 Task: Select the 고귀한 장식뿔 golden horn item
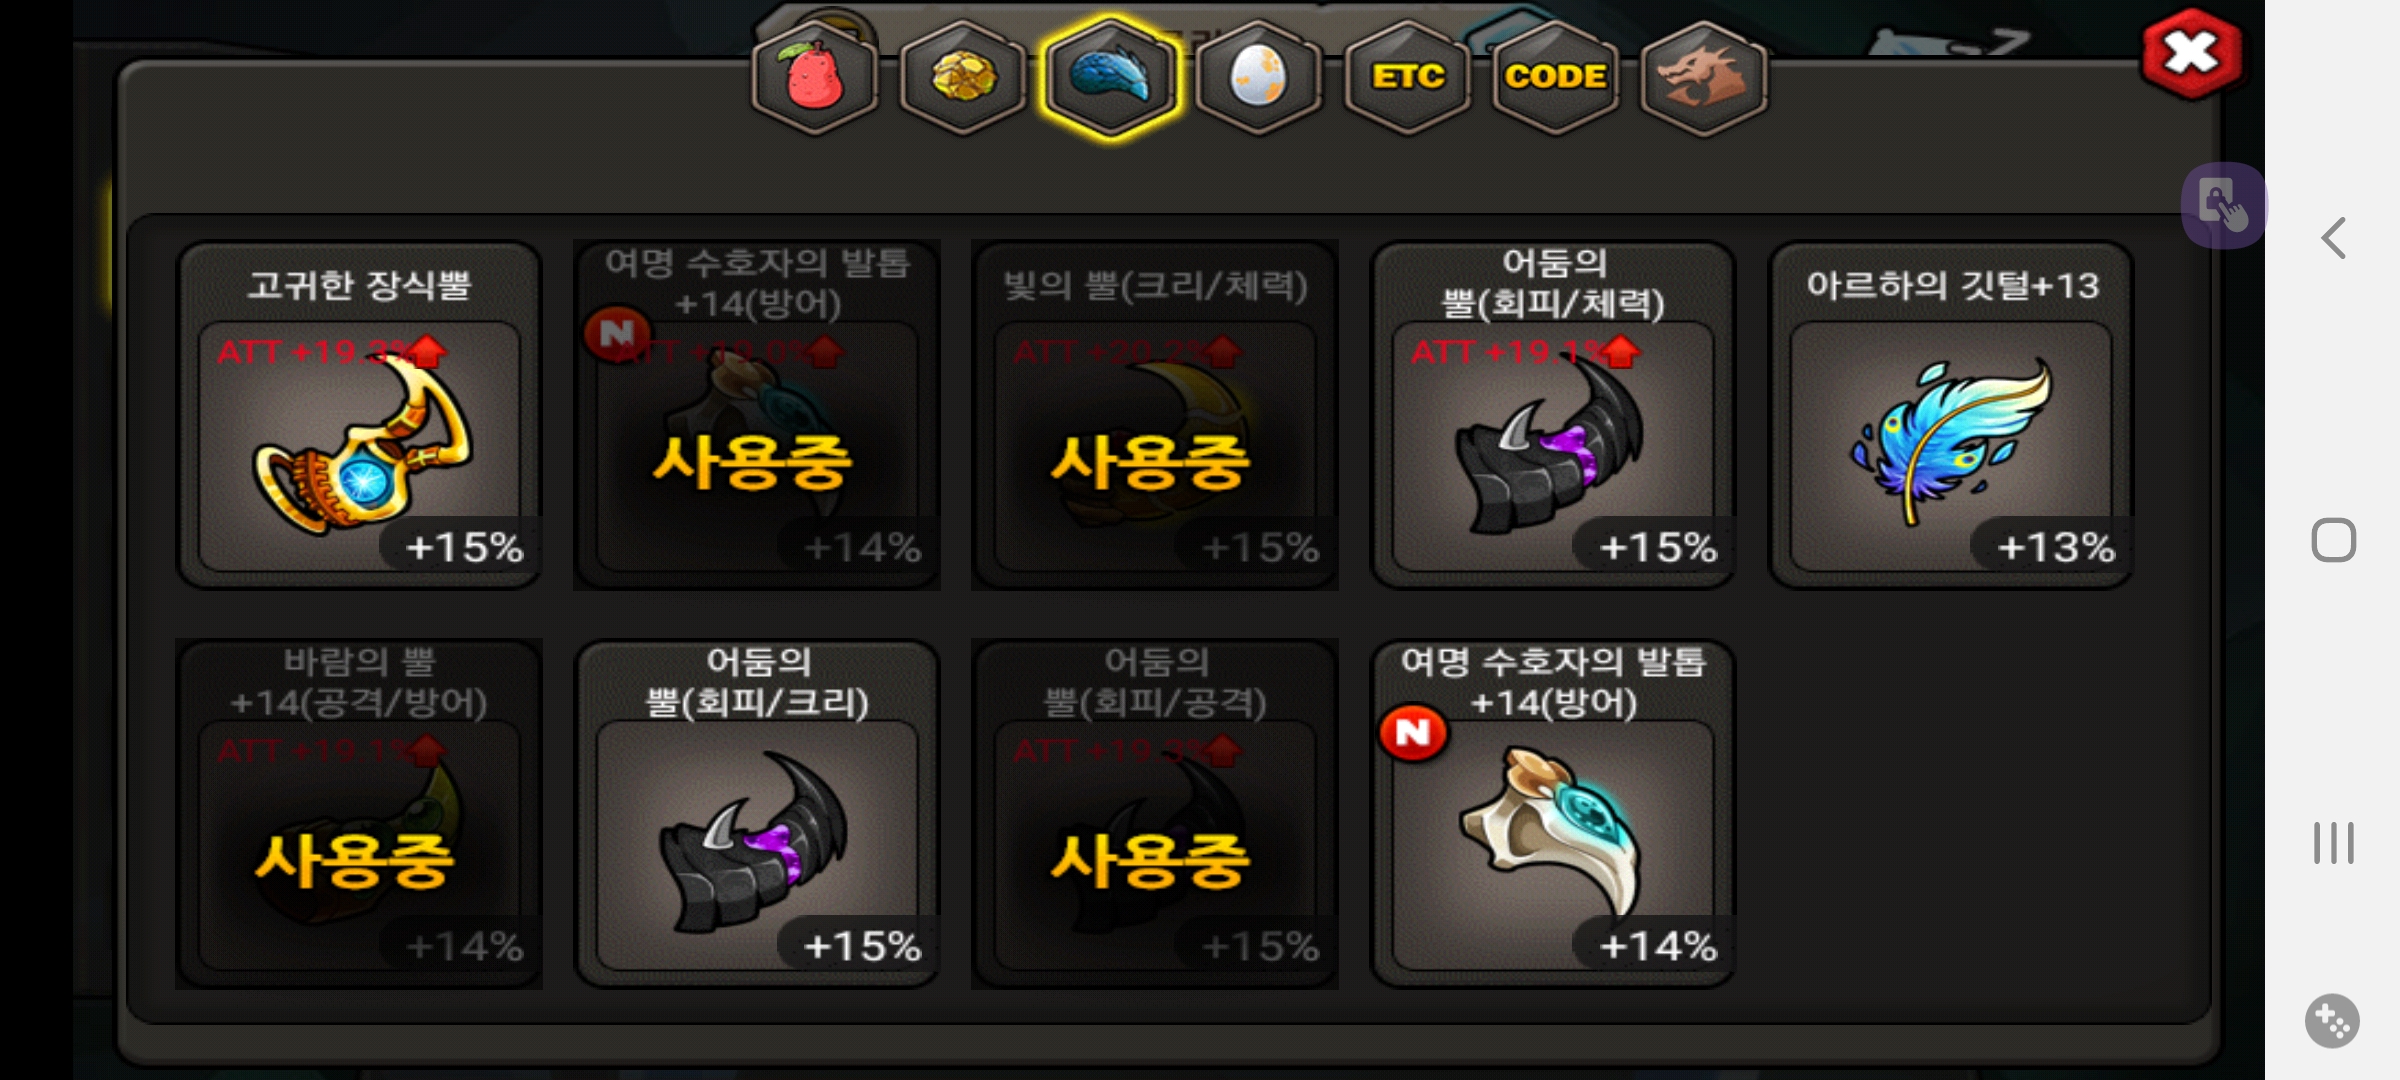(x=359, y=415)
